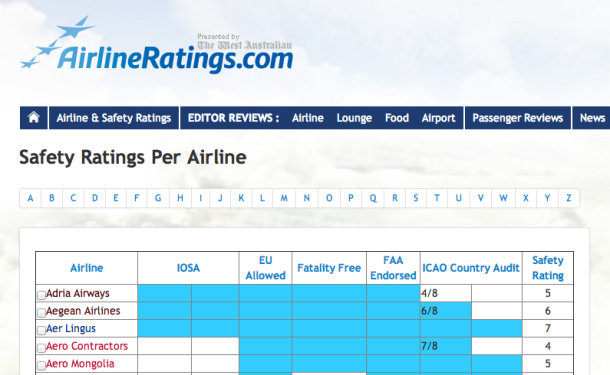Sort by the Safety Rating column header

click(548, 268)
